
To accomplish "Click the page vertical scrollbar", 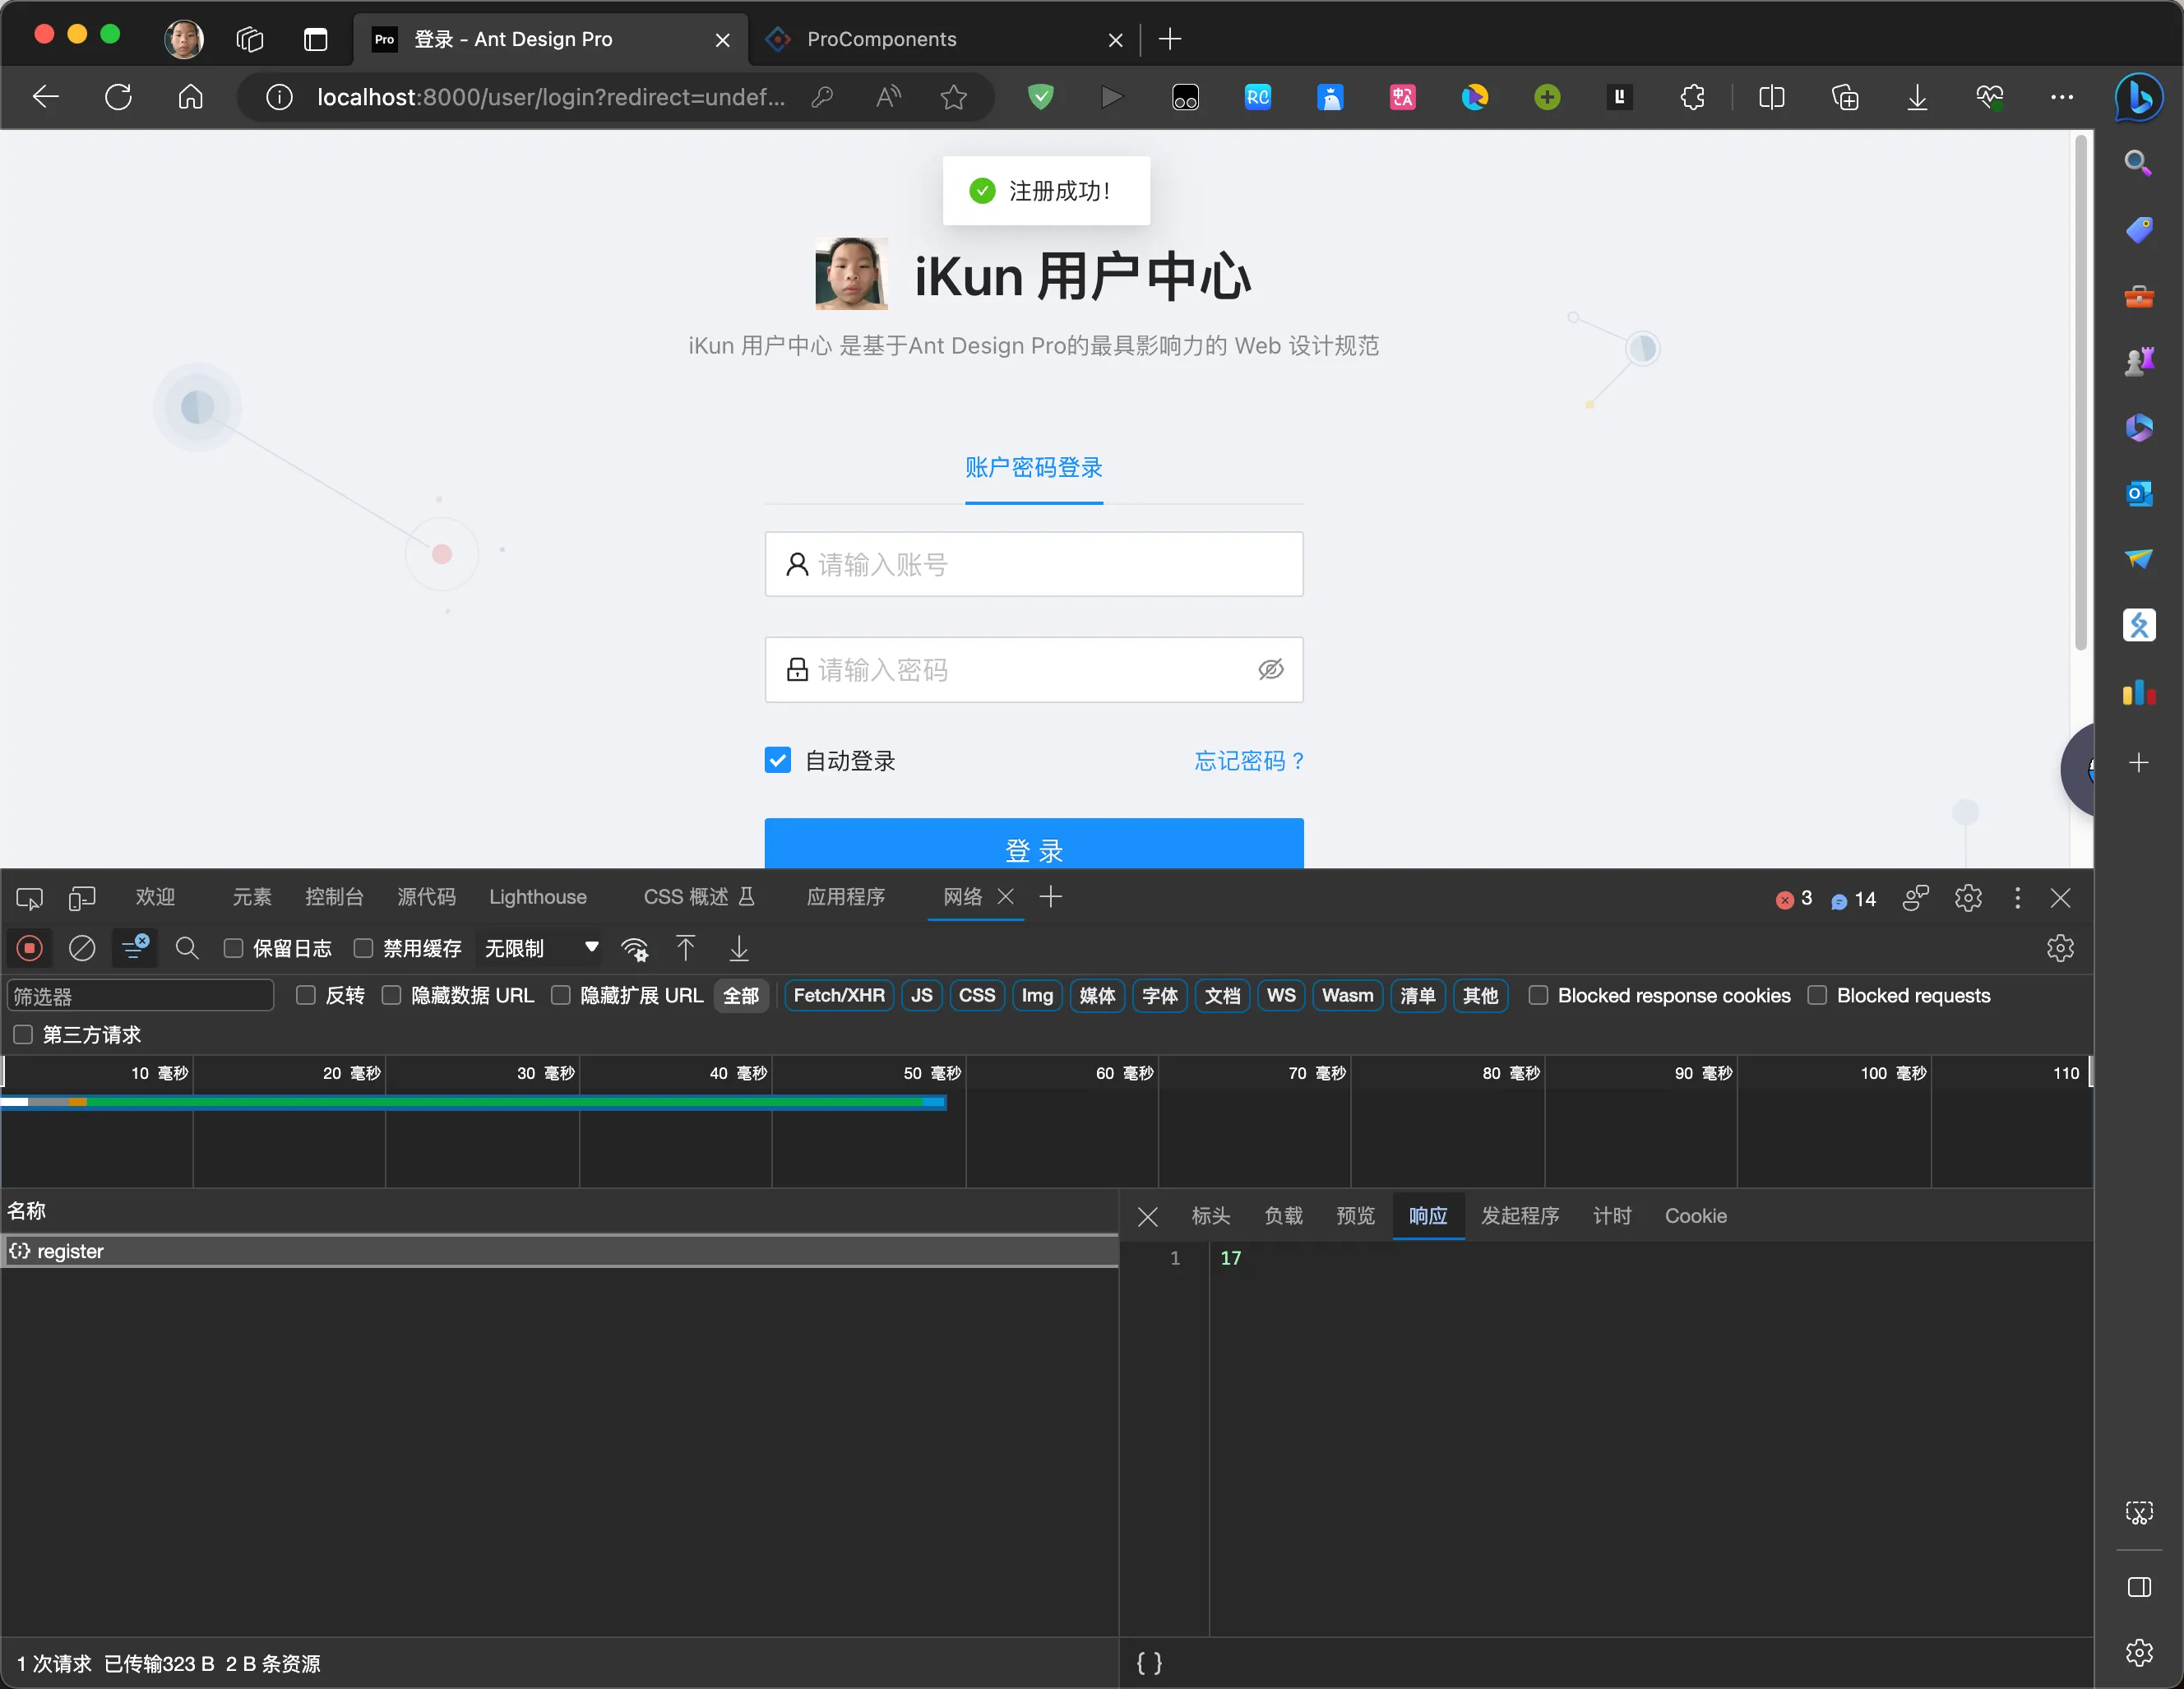I will (2081, 393).
